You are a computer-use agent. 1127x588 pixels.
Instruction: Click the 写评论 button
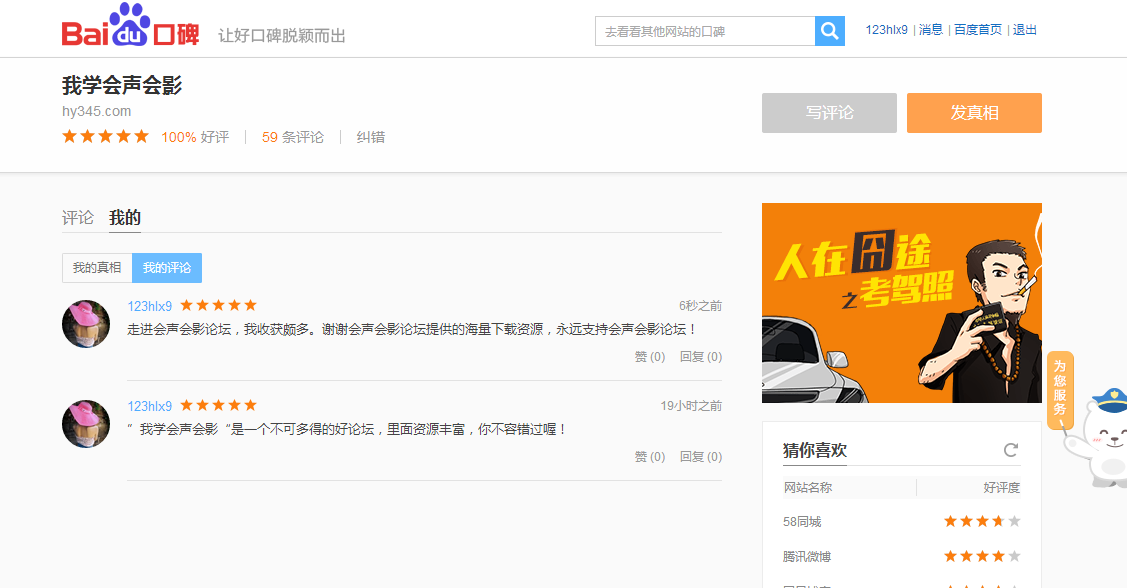(x=829, y=113)
